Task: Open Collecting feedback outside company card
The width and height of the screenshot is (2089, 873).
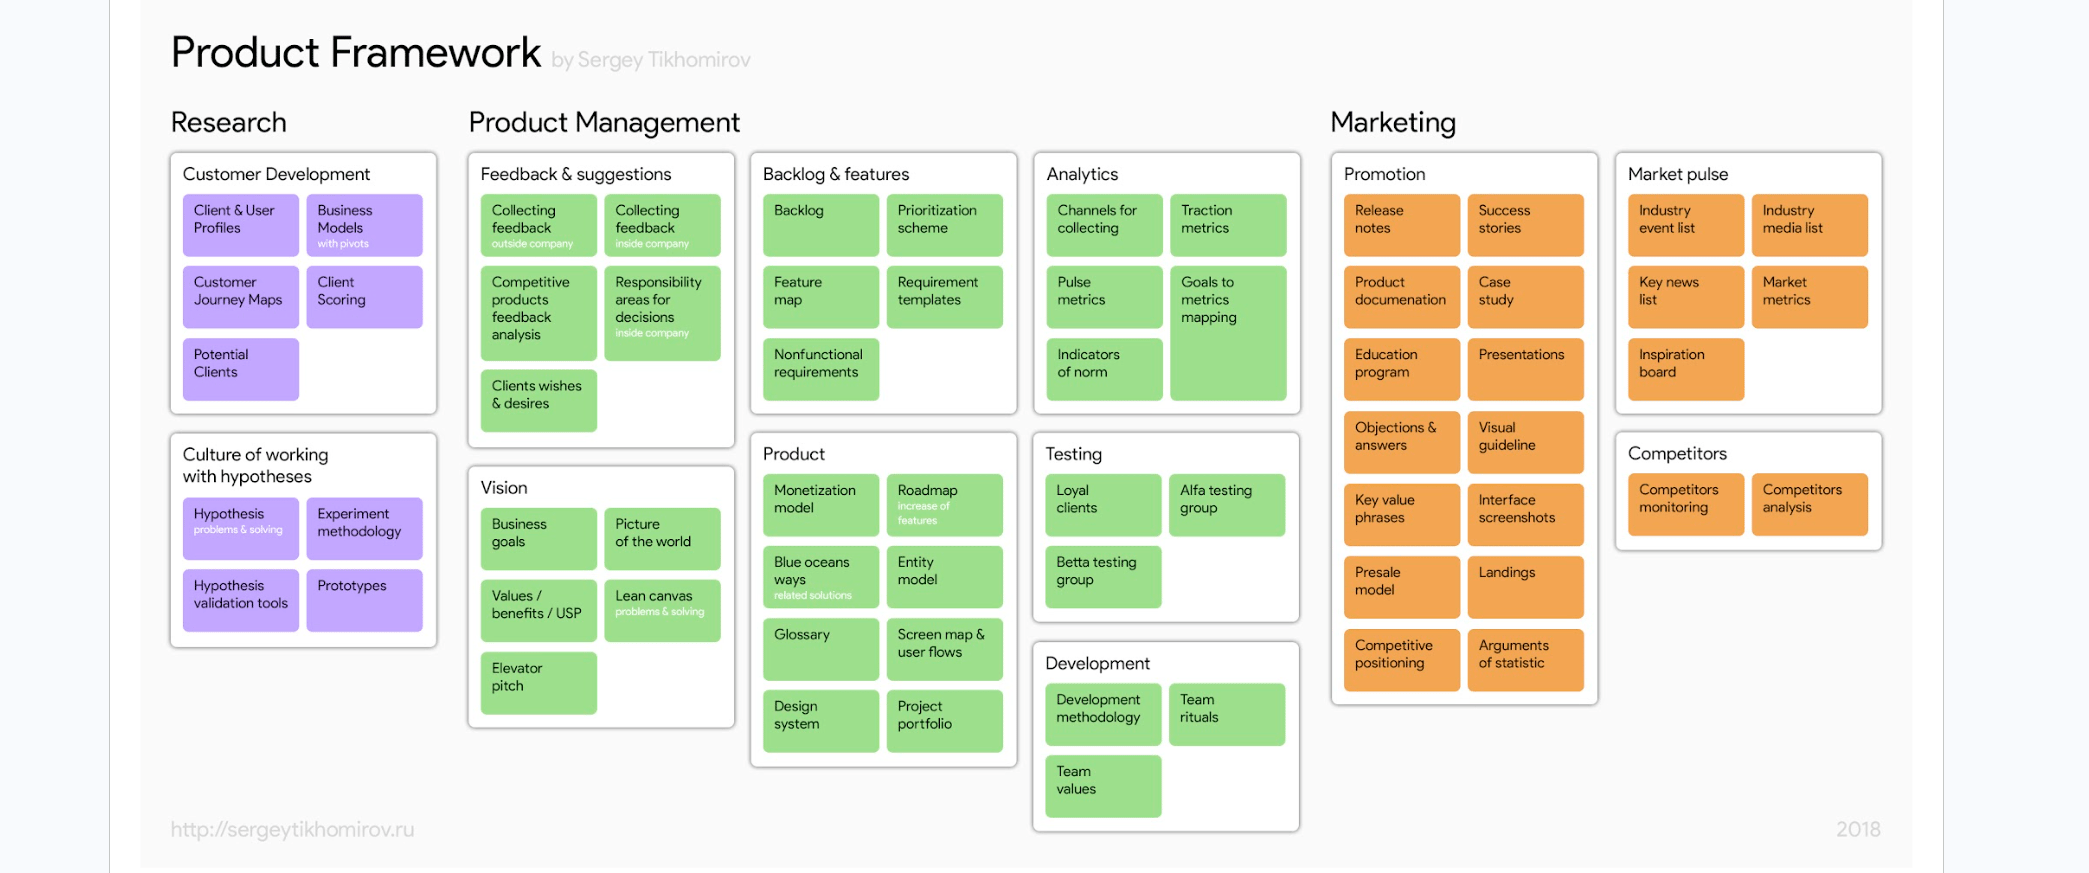Action: point(538,225)
